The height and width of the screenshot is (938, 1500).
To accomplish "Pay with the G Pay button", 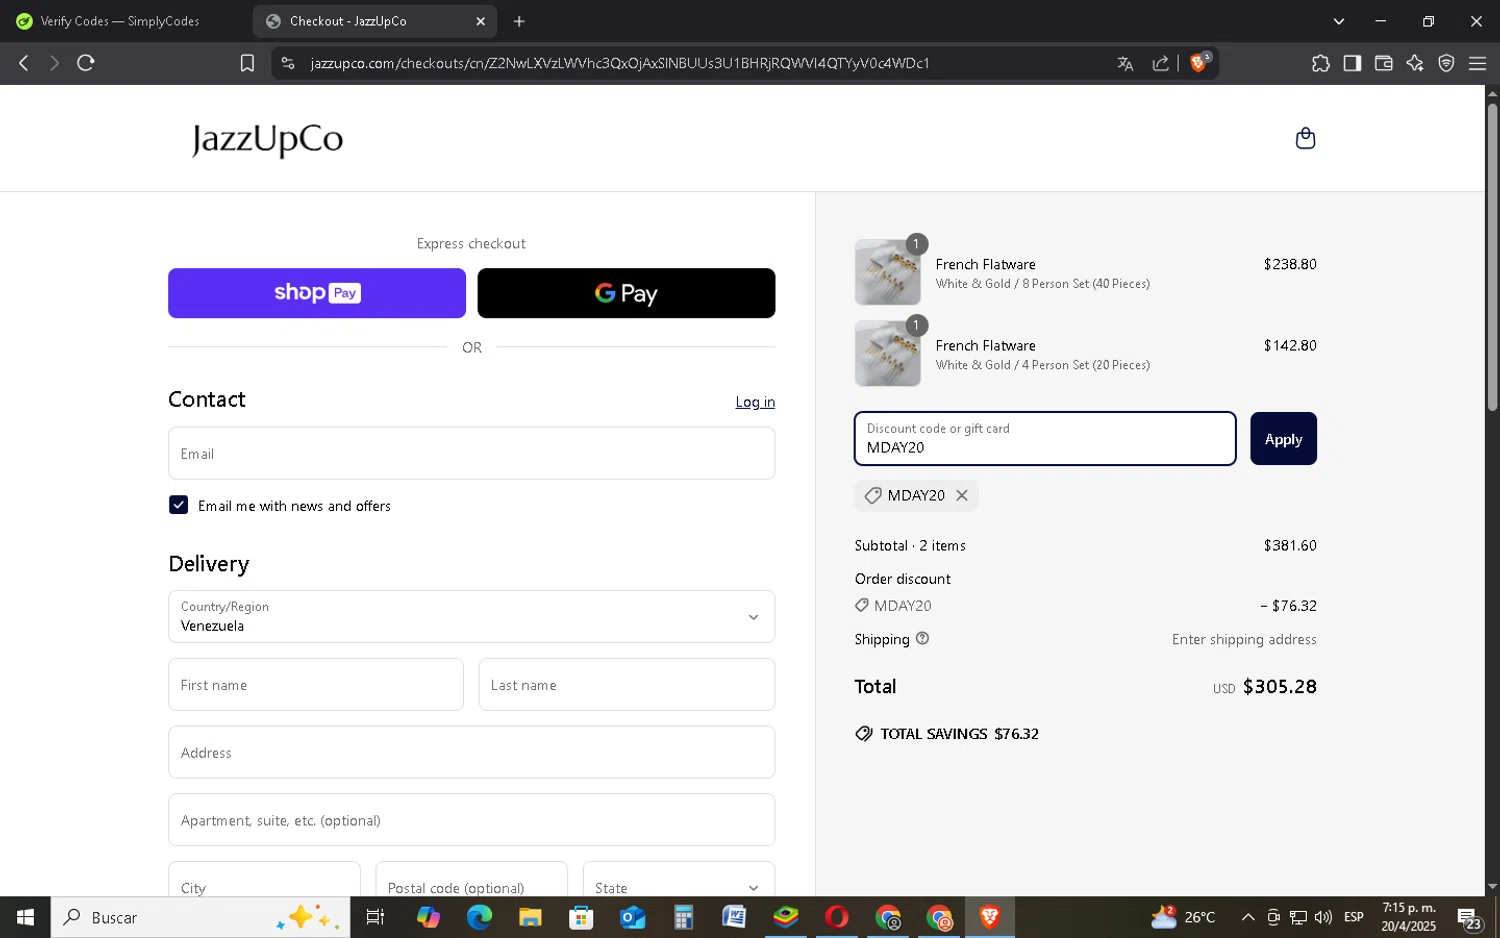I will point(626,293).
